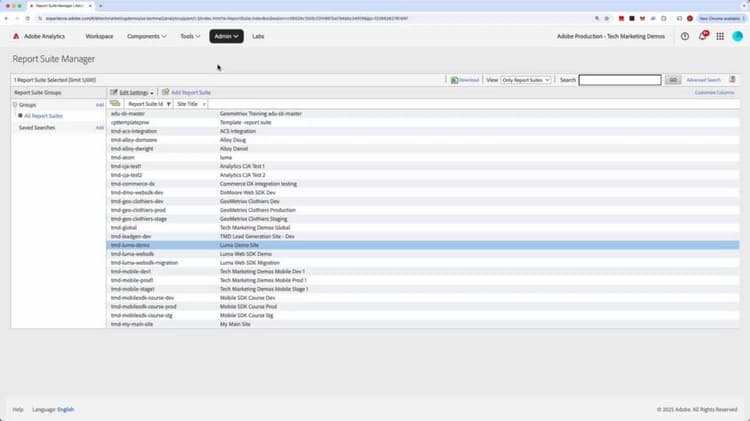Expand the Edit Settings dropdown arrow
The image size is (750, 421).
152,93
